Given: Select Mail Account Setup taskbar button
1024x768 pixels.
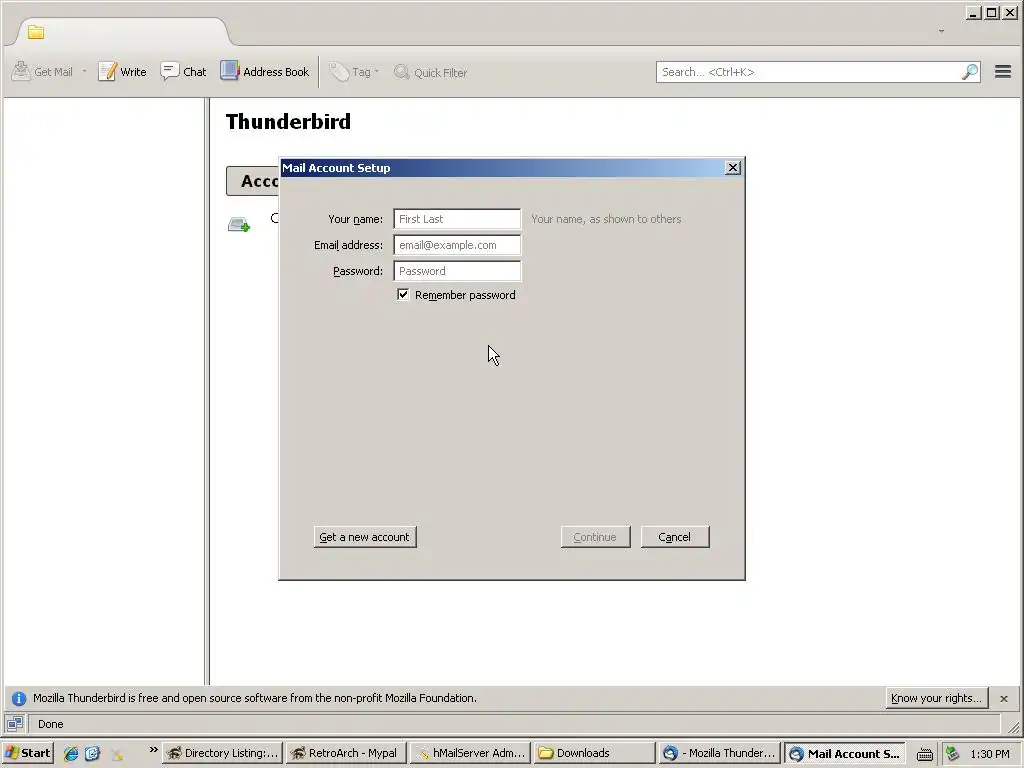Looking at the screenshot, I should click(x=844, y=753).
